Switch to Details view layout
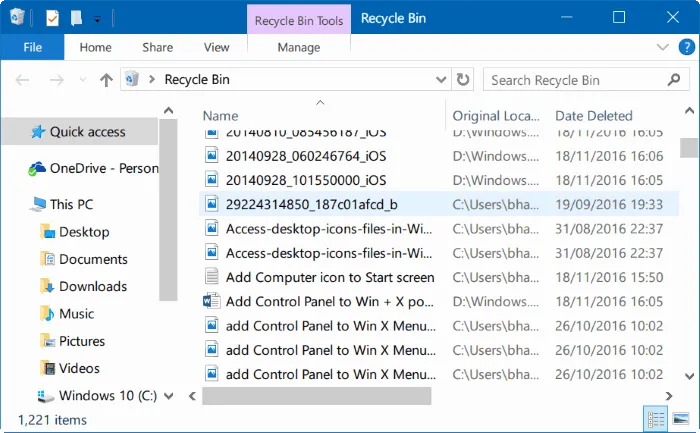Viewport: 700px width, 433px height. click(656, 419)
